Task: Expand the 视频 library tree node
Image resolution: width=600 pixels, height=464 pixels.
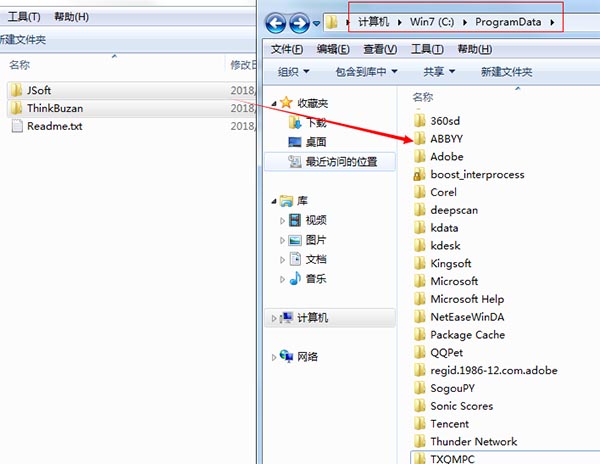Action: pos(283,220)
